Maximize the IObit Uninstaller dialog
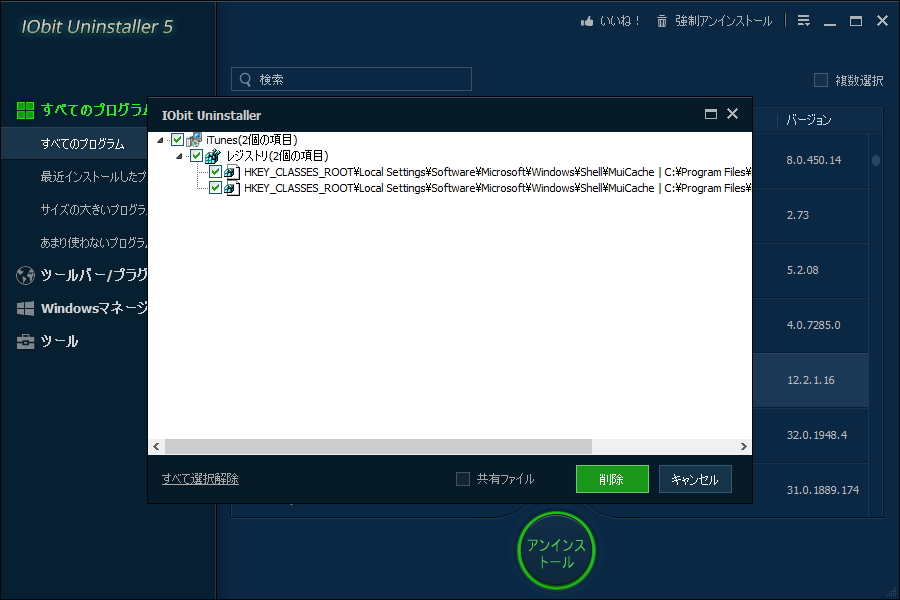The width and height of the screenshot is (900, 600). pos(711,114)
